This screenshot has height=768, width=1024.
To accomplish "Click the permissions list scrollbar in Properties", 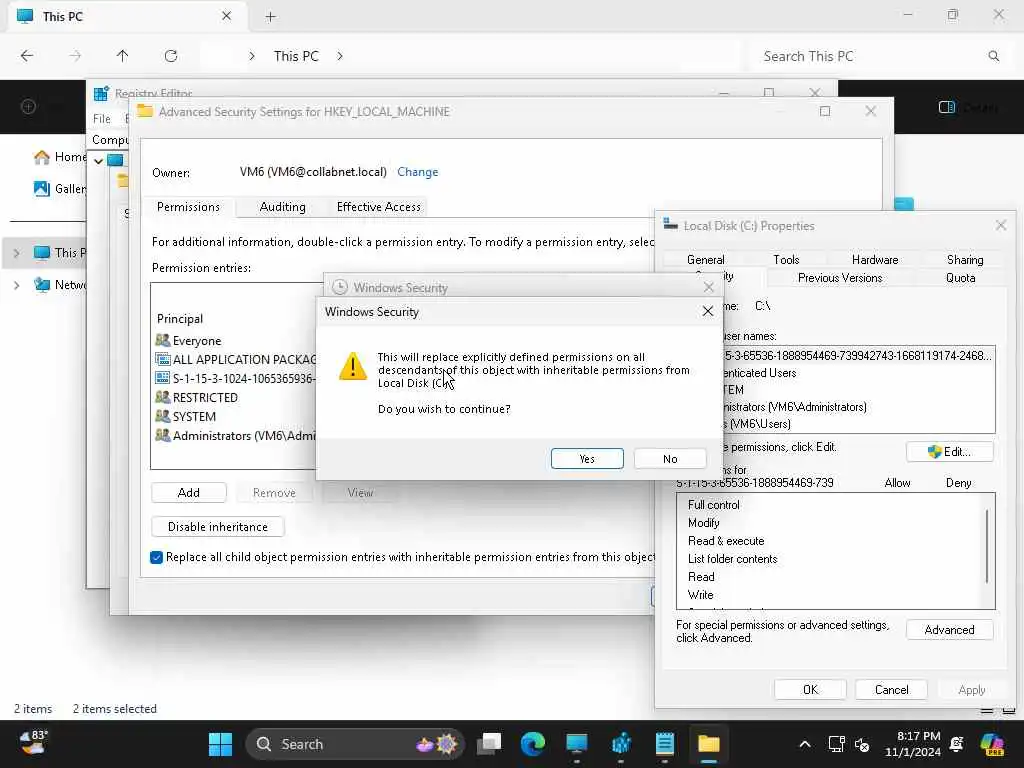I will (x=987, y=546).
